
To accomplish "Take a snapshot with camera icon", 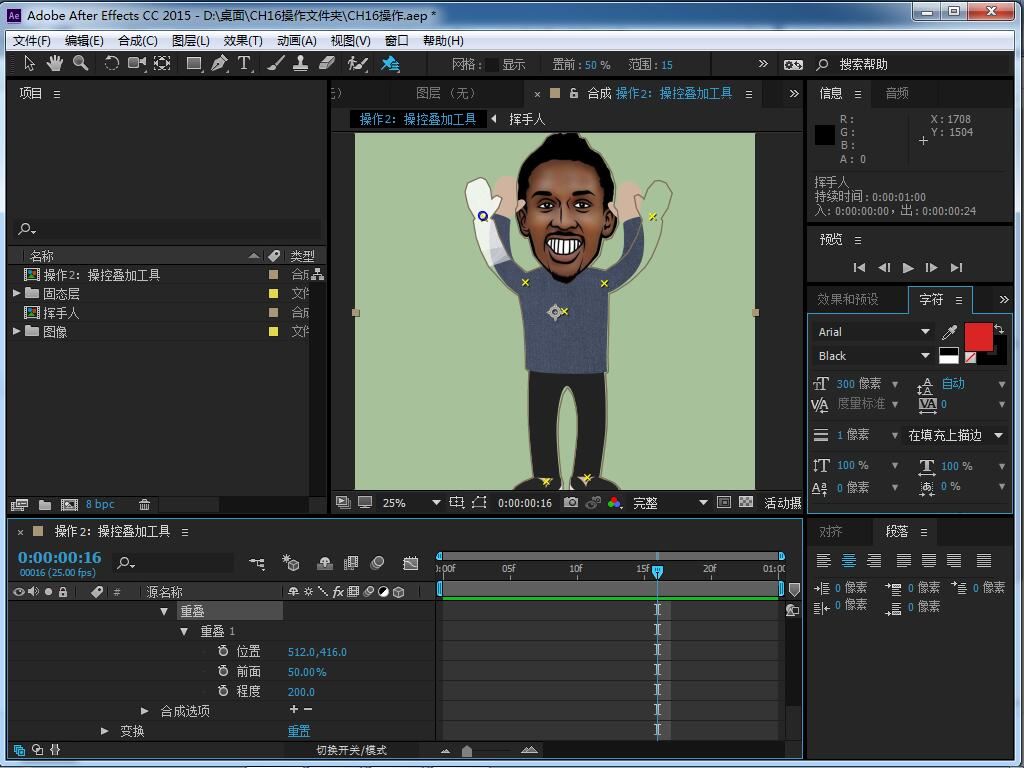I will click(x=570, y=503).
